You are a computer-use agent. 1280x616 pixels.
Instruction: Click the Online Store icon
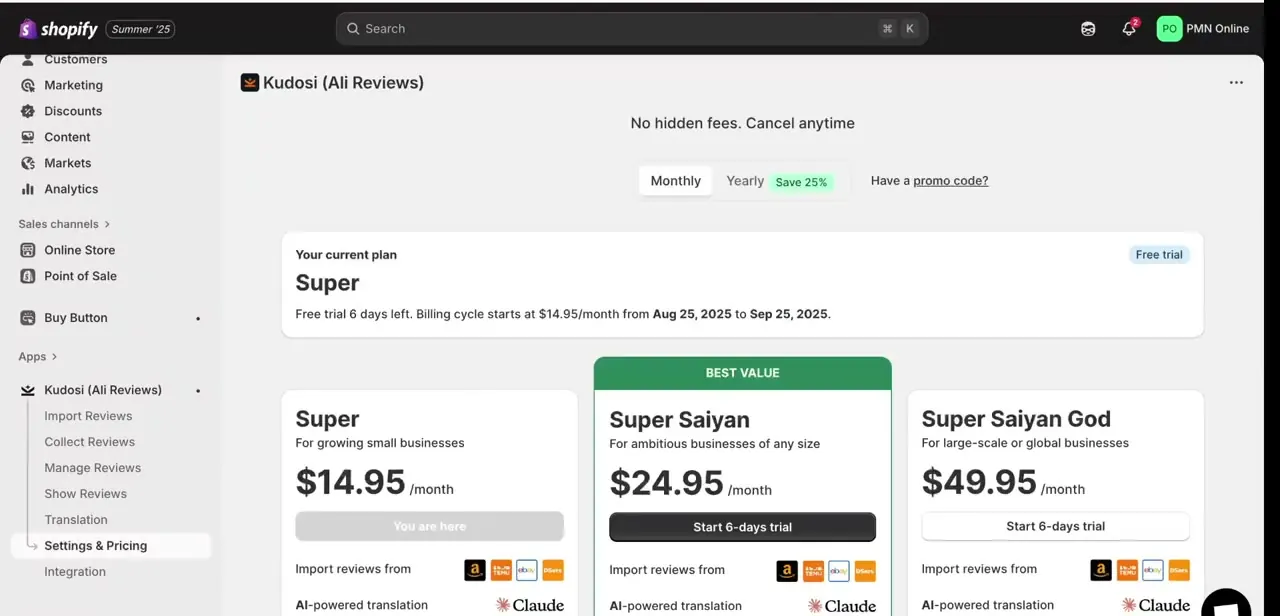coord(28,250)
